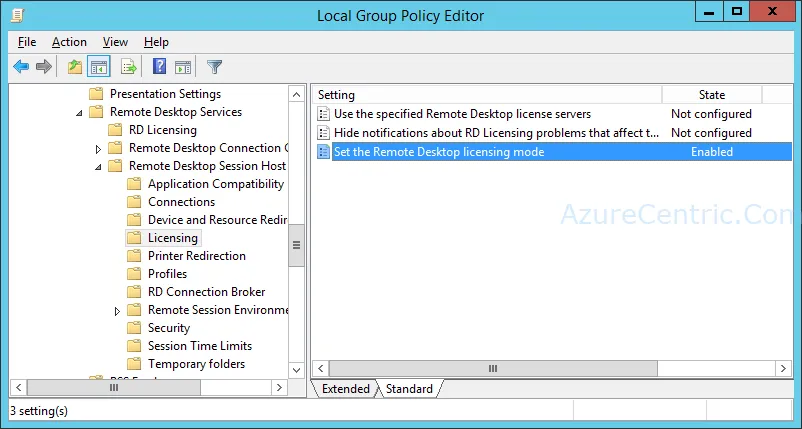802x429 pixels.
Task: Click the settings list horizontal scroll left arrow
Action: coord(321,369)
